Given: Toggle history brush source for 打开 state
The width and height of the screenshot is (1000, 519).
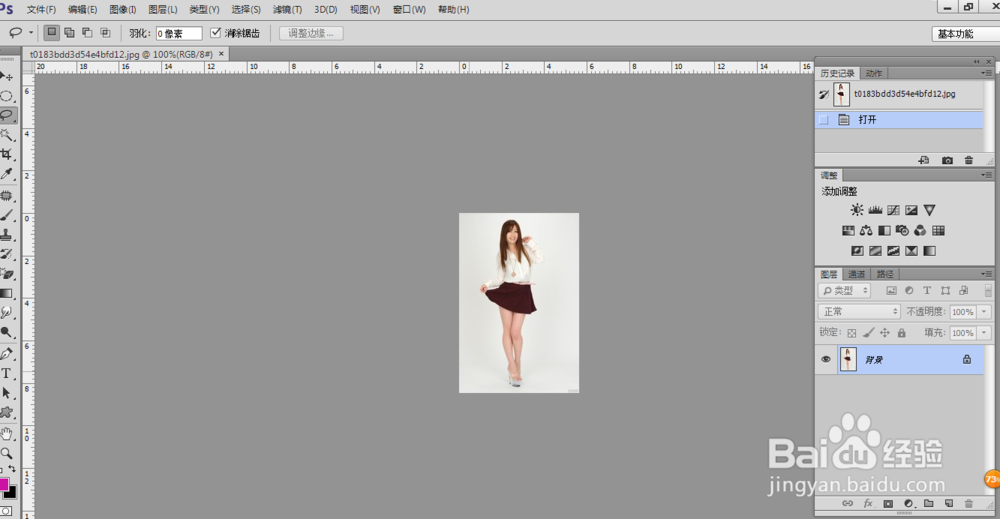Looking at the screenshot, I should click(823, 119).
